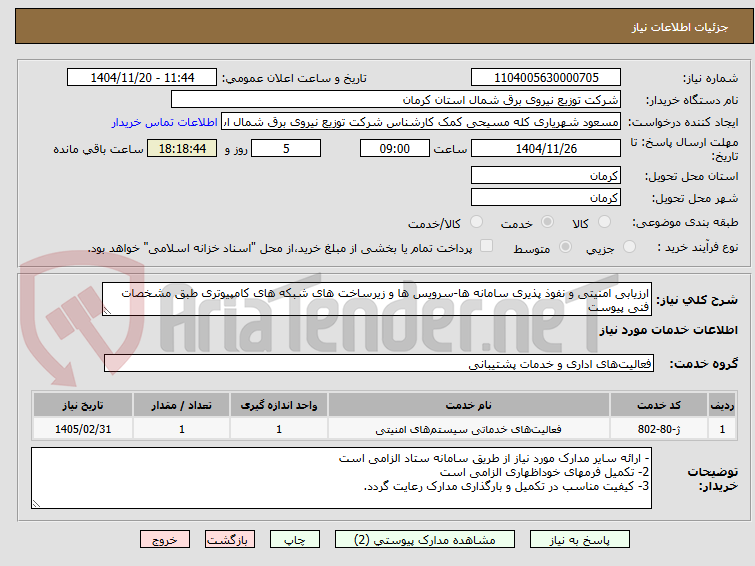Click the request creator name field
Image resolution: width=755 pixels, height=566 pixels.
click(x=420, y=122)
